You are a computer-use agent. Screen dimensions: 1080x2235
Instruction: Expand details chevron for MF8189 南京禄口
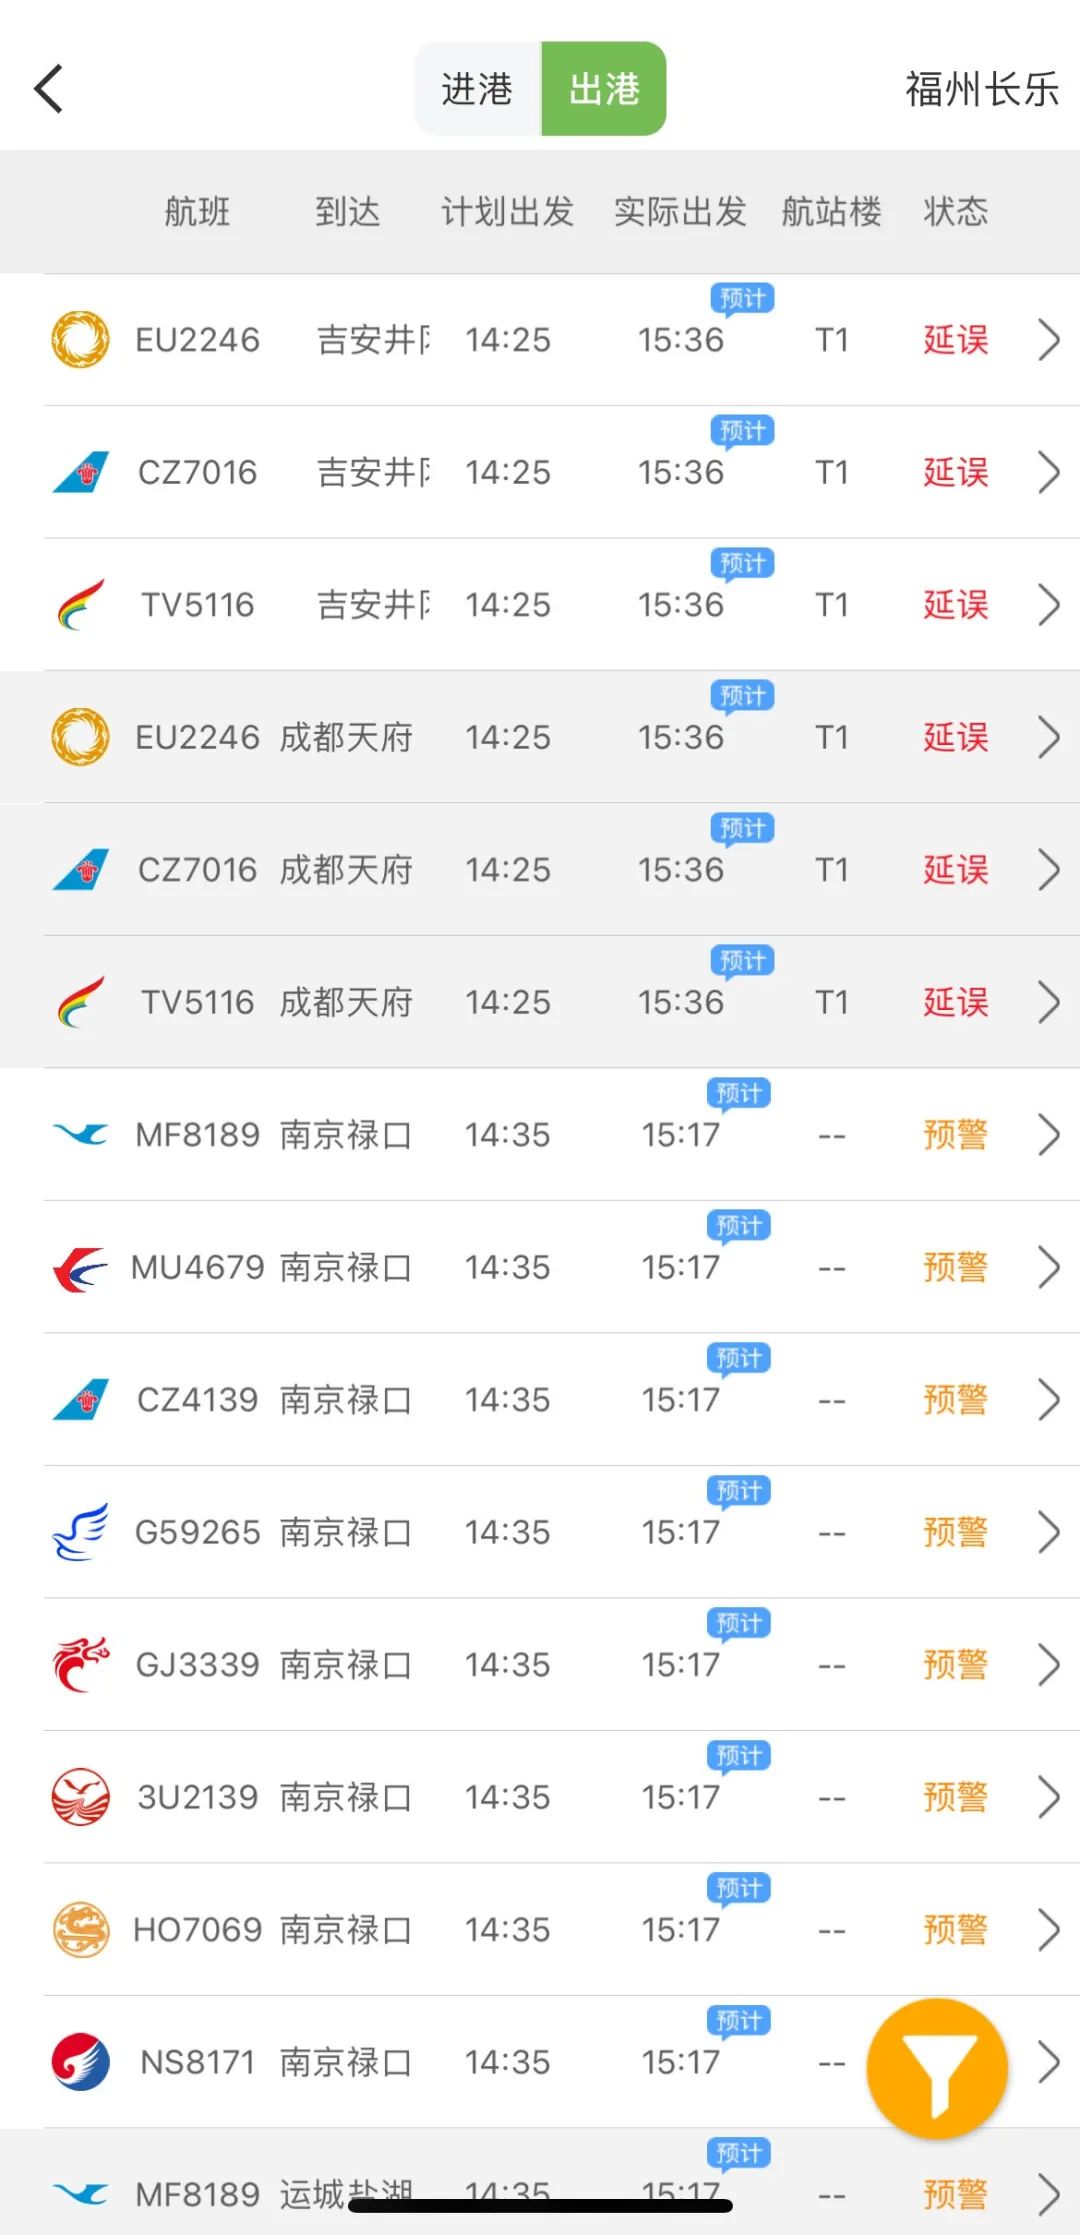(1048, 1135)
